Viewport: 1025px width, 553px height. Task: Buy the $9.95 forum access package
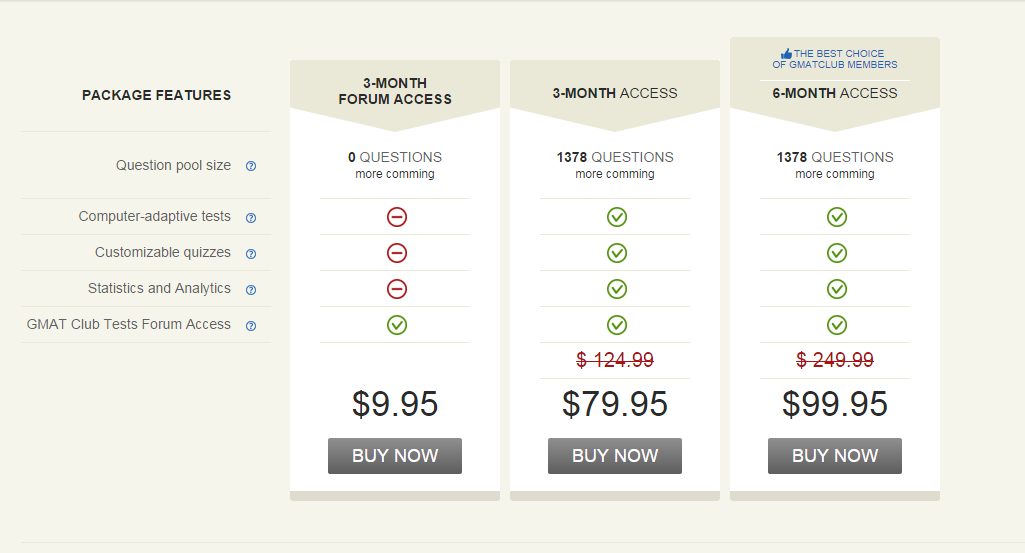(x=395, y=456)
